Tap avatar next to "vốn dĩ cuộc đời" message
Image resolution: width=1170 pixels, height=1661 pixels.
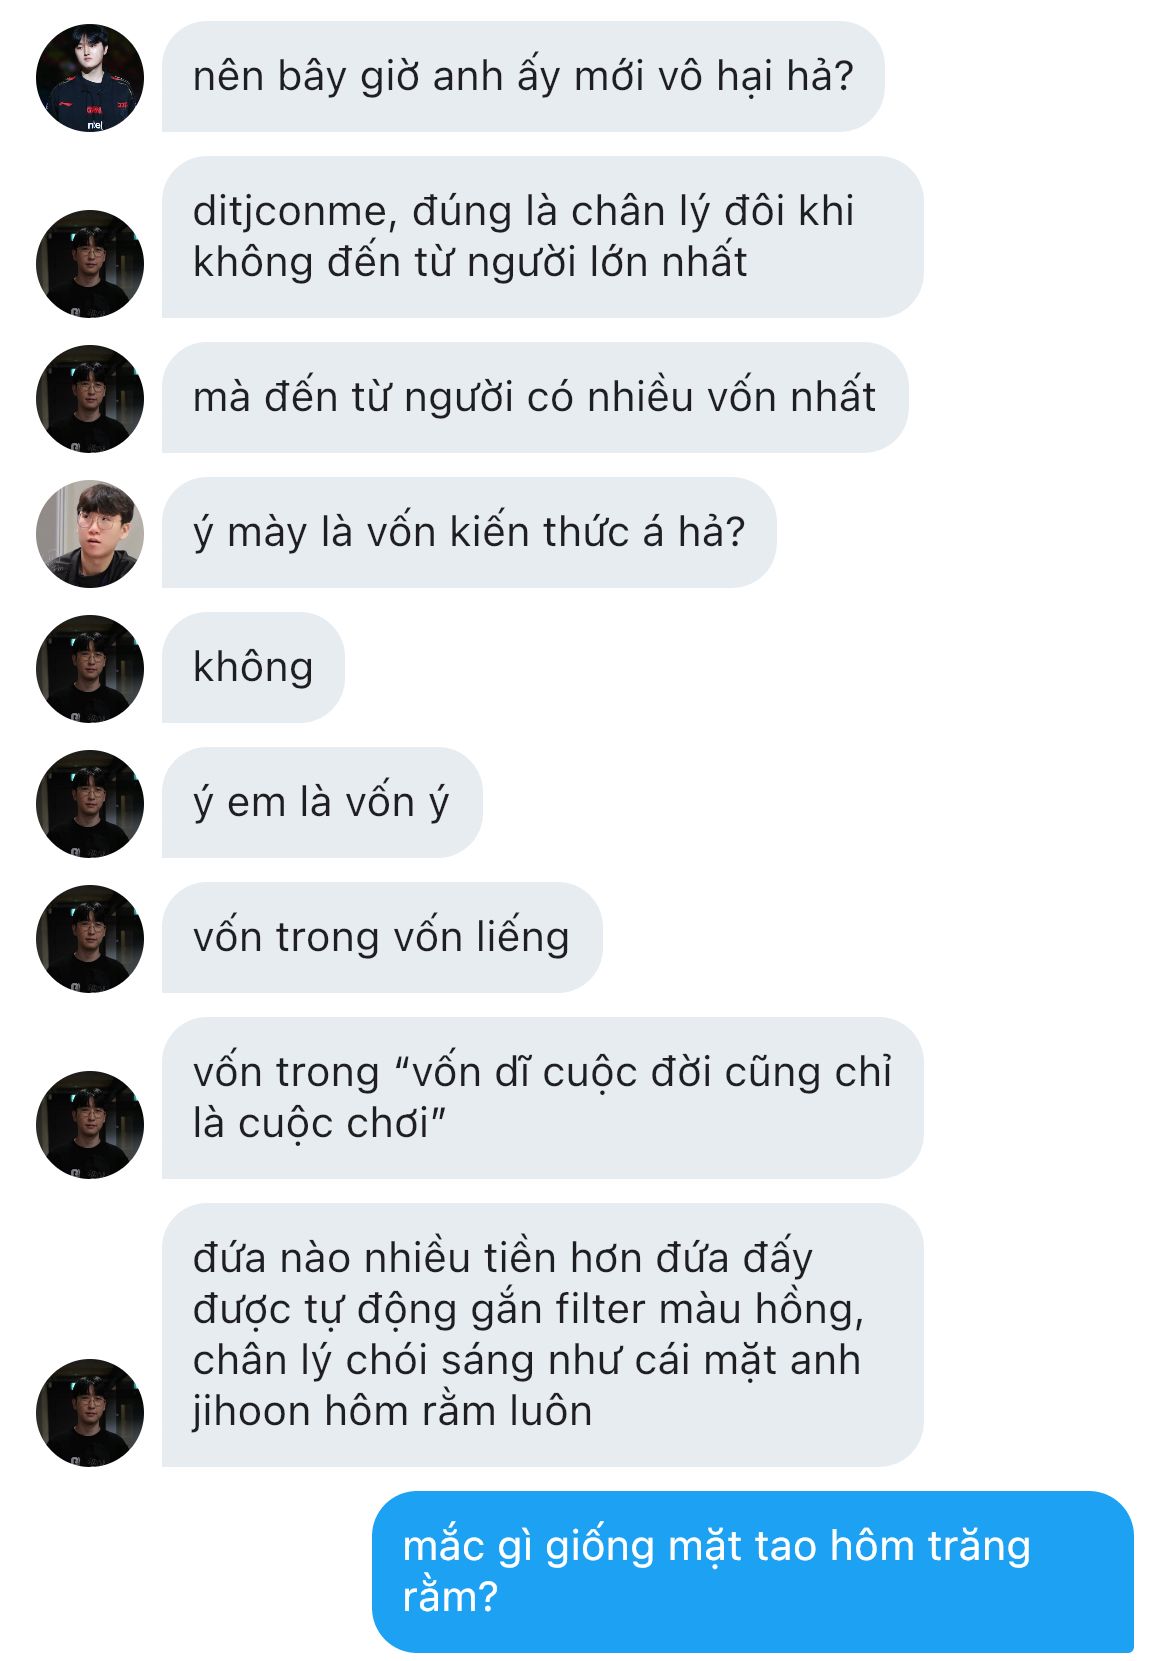tap(90, 1125)
